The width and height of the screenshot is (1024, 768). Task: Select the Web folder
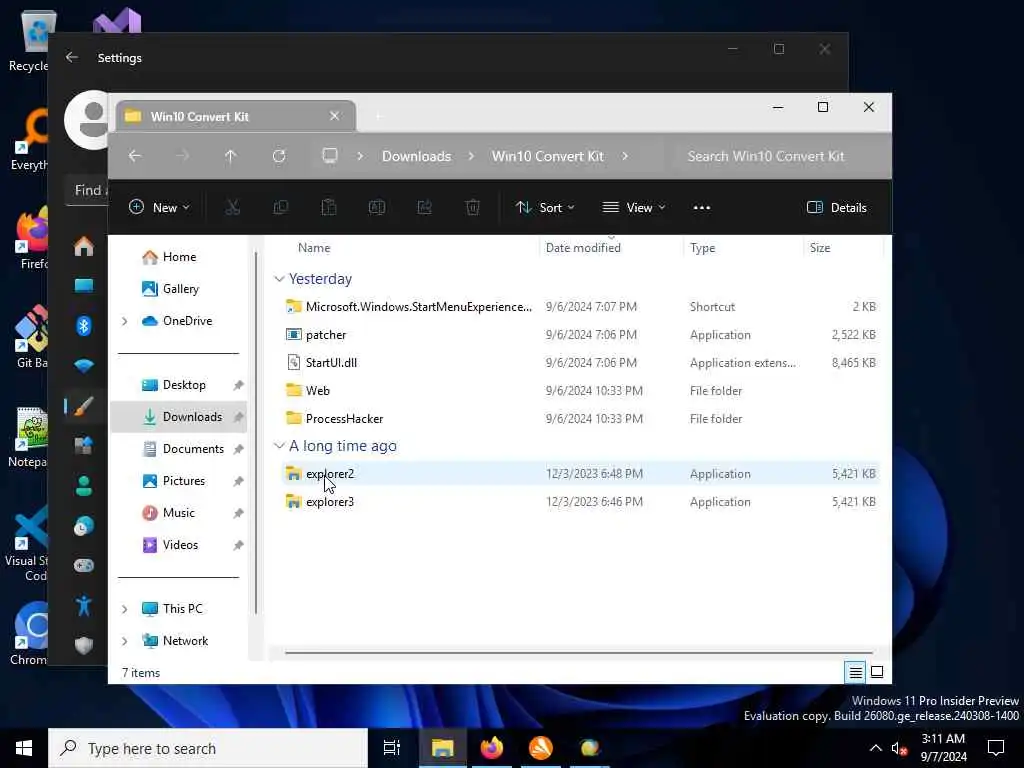(x=581, y=391)
